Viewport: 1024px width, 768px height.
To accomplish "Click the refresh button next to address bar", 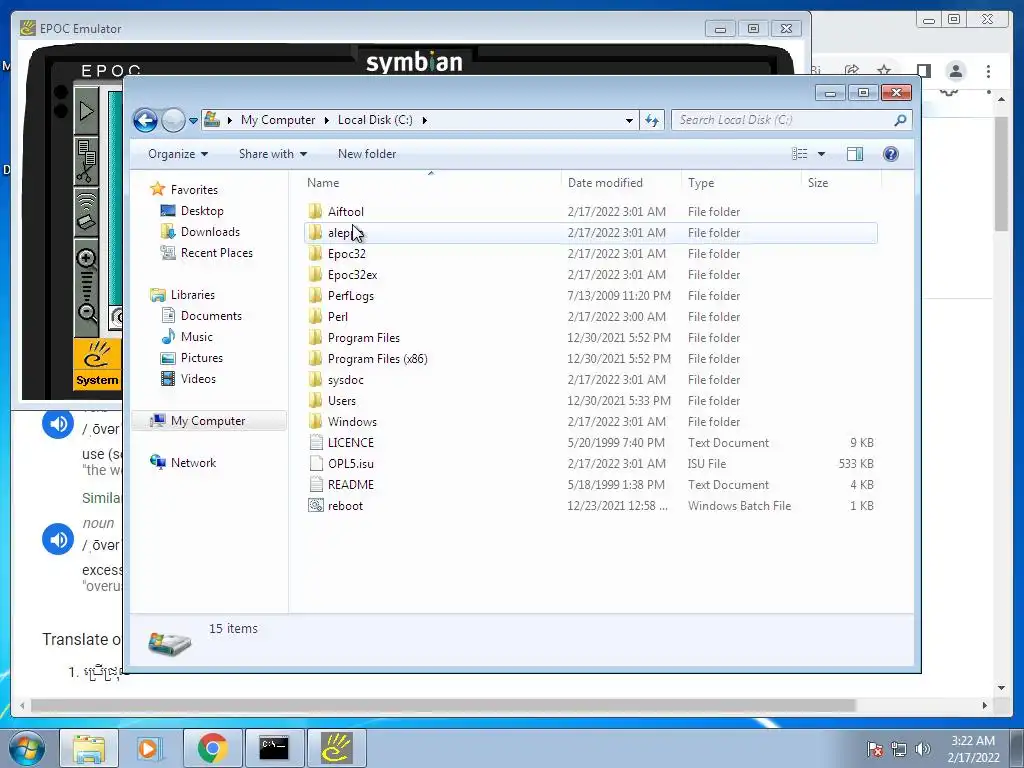I will point(652,120).
